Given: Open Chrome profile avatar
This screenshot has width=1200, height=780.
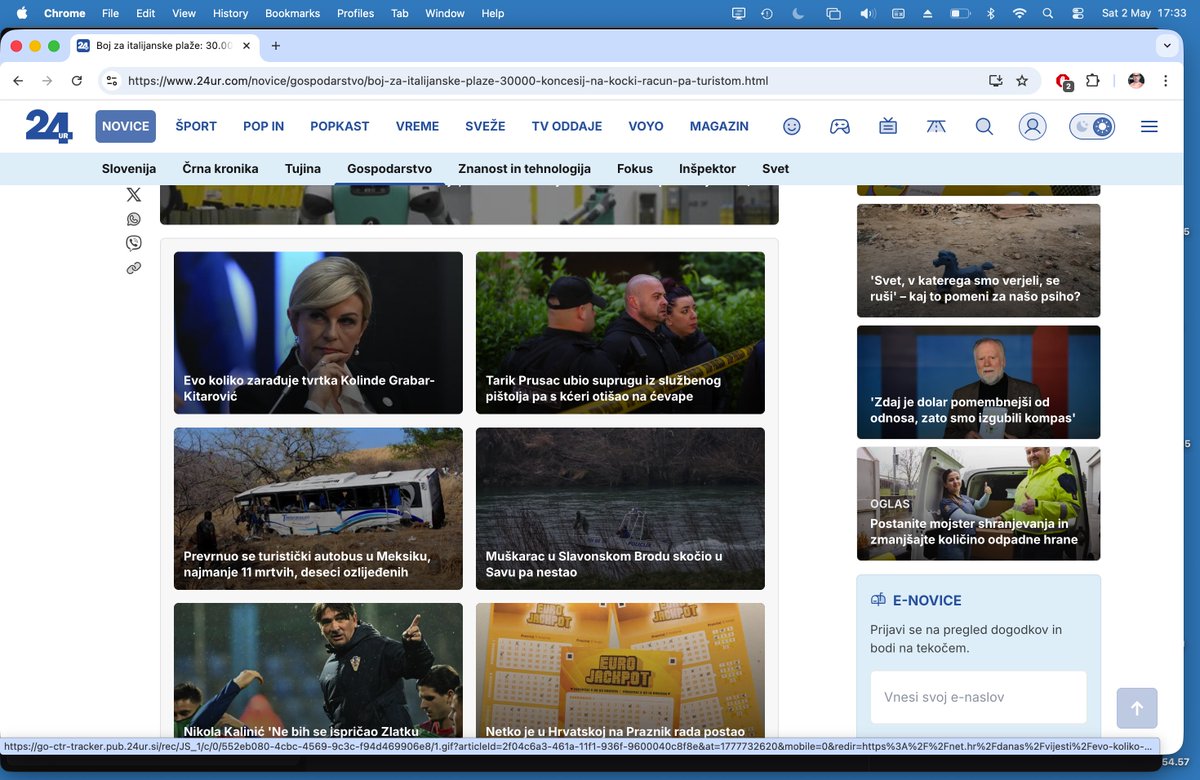Looking at the screenshot, I should click(1136, 81).
